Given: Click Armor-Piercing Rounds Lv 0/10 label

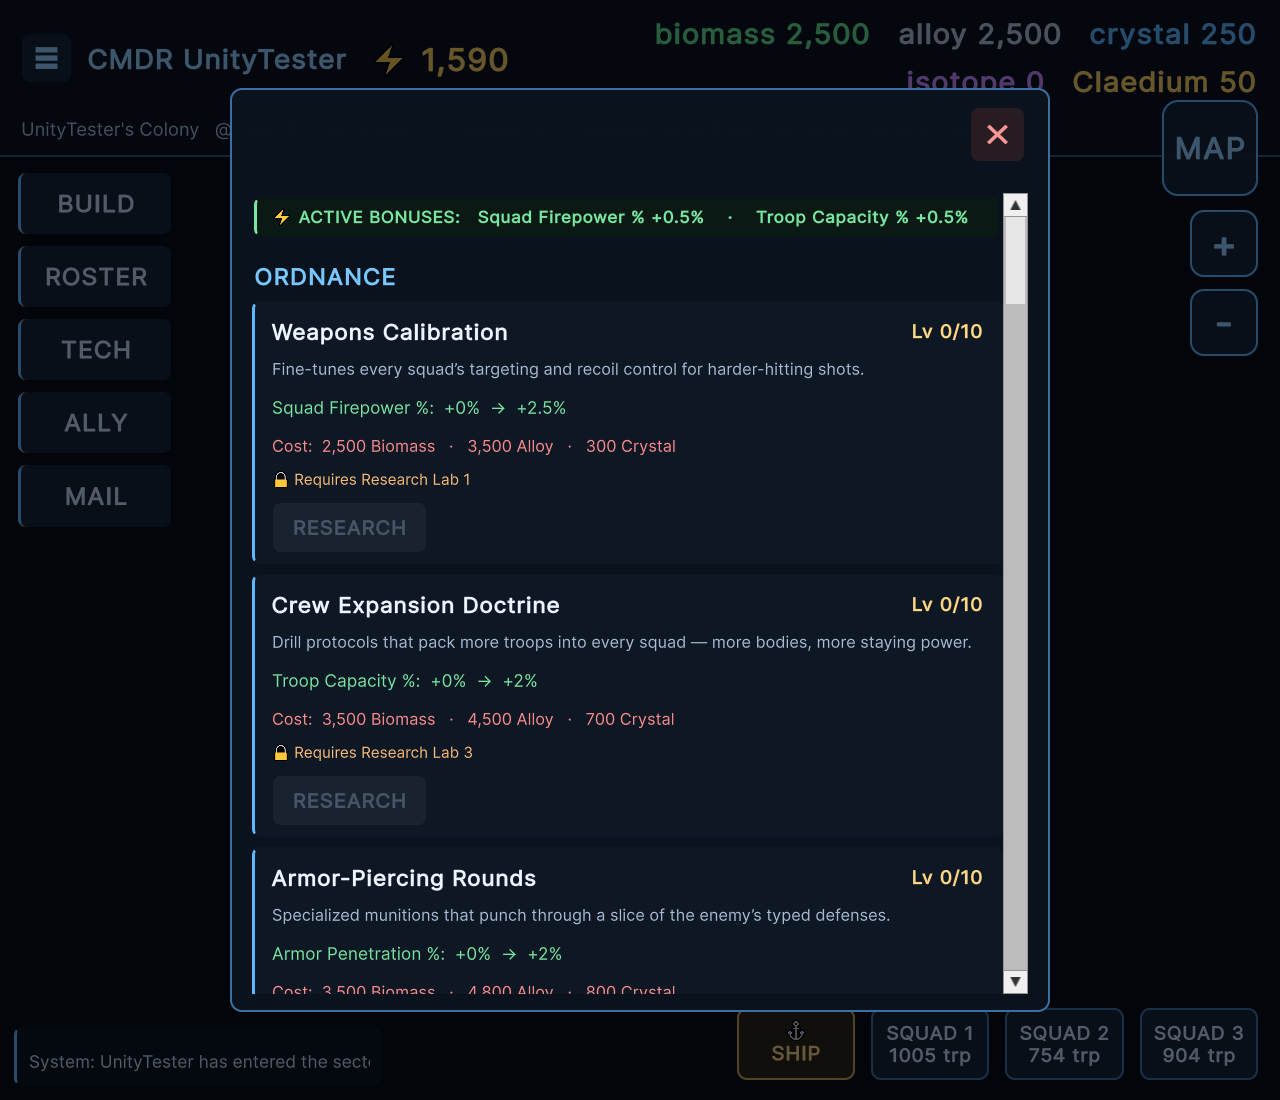Looking at the screenshot, I should (x=947, y=877).
